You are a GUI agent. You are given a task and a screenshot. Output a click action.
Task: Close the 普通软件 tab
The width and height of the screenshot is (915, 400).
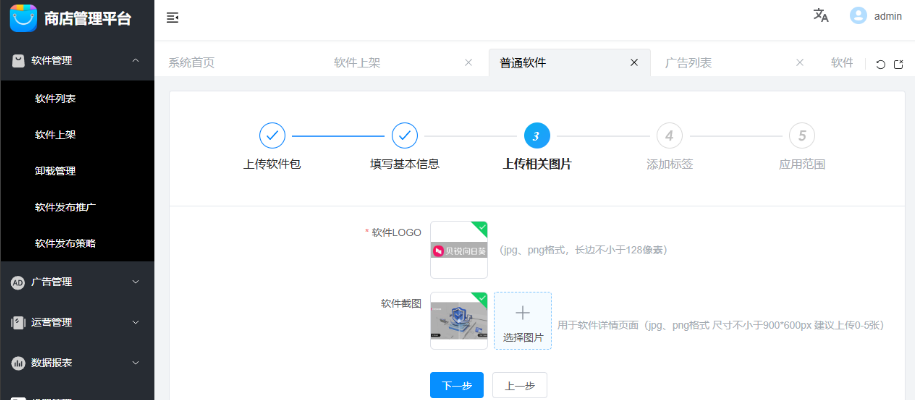tap(634, 62)
